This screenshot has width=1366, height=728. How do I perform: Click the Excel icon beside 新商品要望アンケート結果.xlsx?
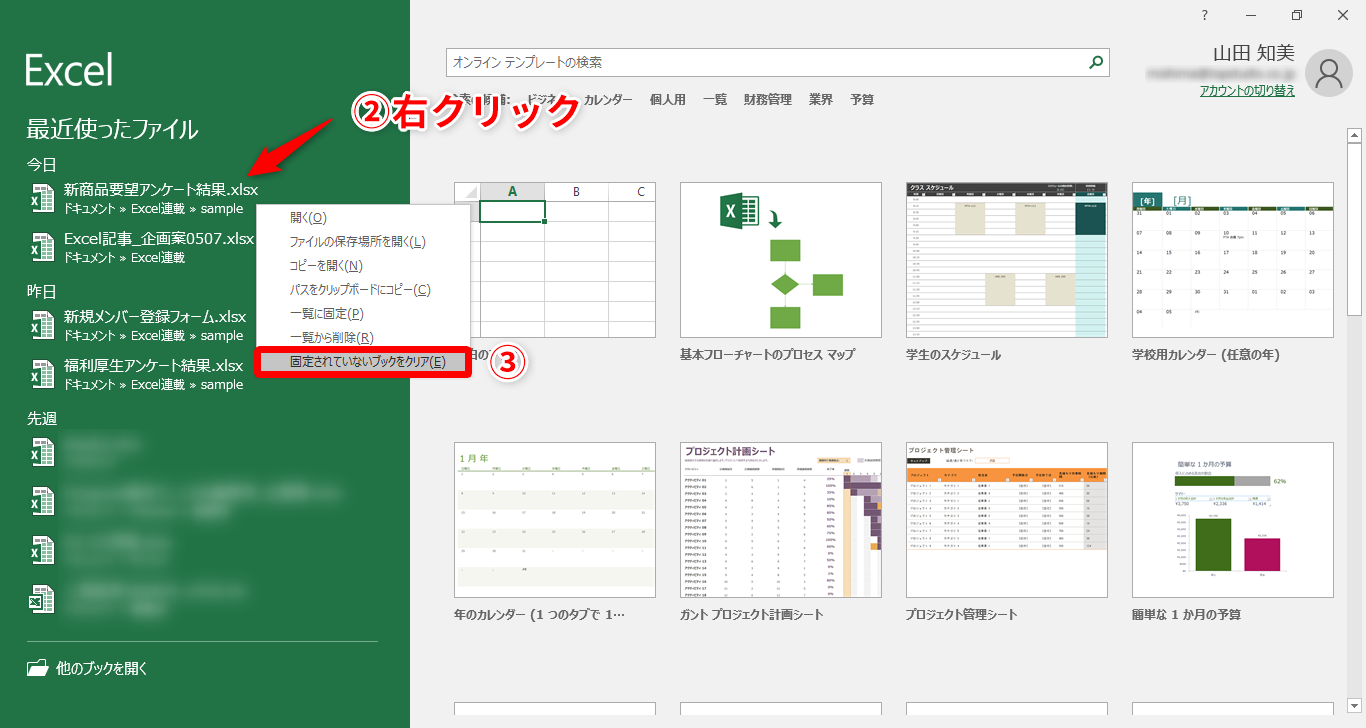coord(42,198)
